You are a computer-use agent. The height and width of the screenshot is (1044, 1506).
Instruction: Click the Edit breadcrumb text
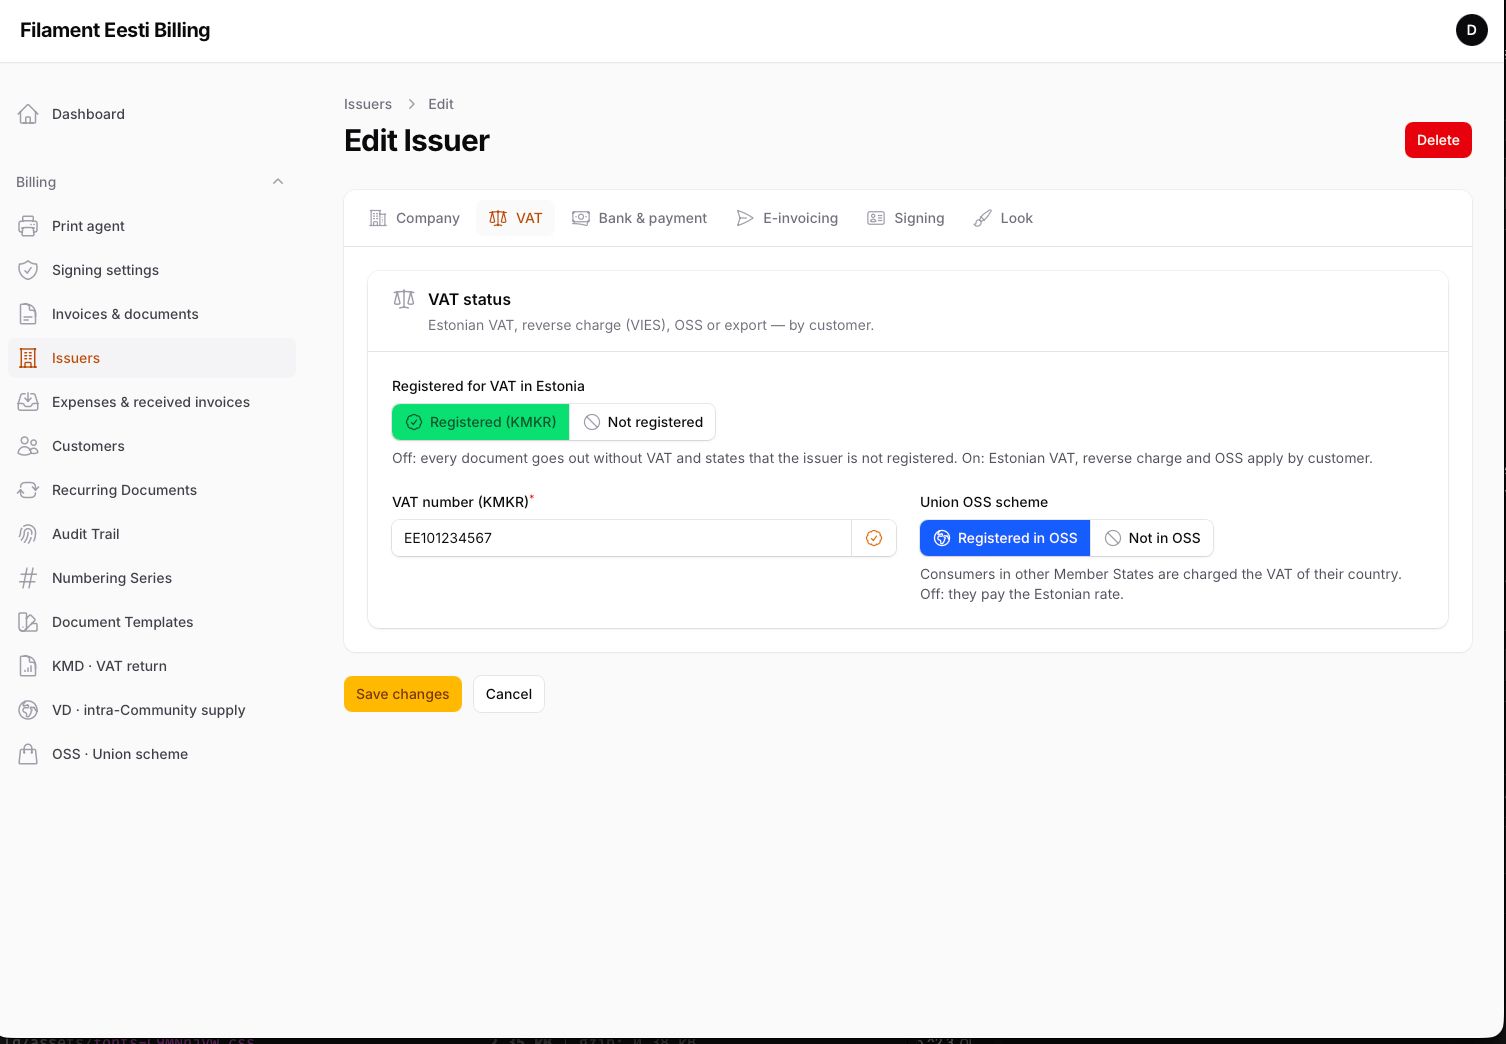point(441,104)
